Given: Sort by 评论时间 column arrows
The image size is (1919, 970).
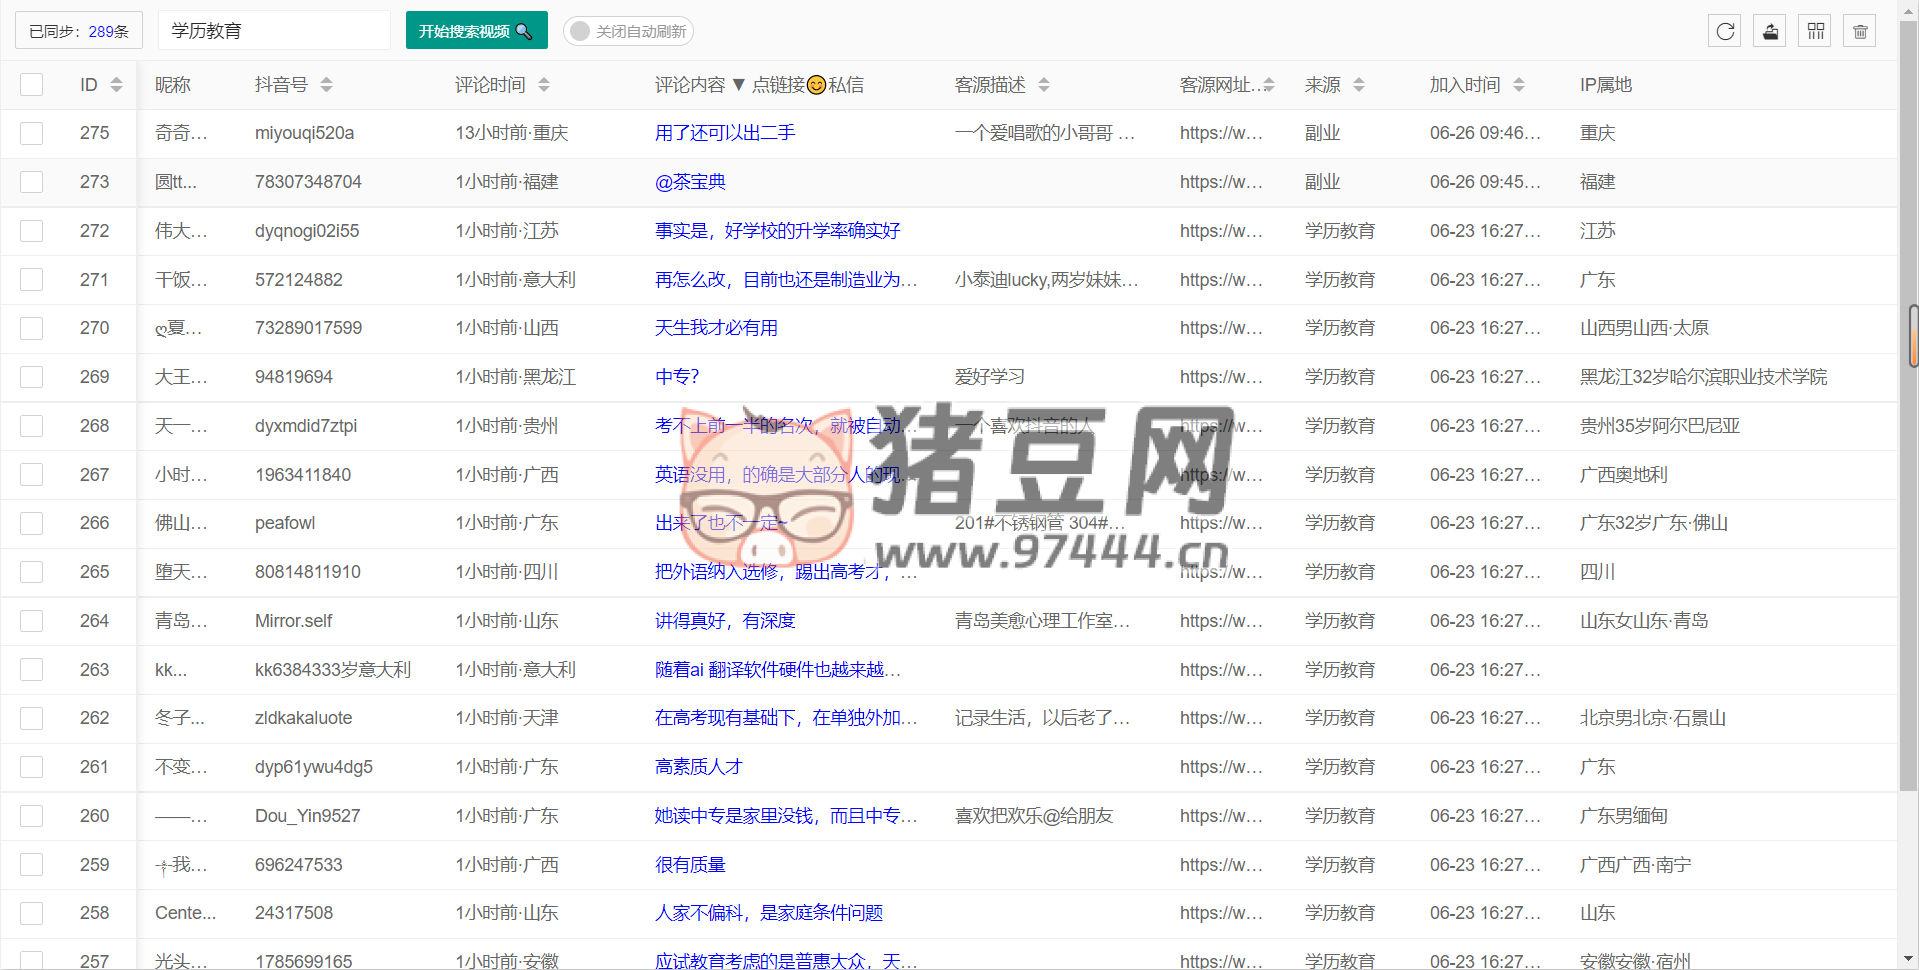Looking at the screenshot, I should tap(544, 85).
